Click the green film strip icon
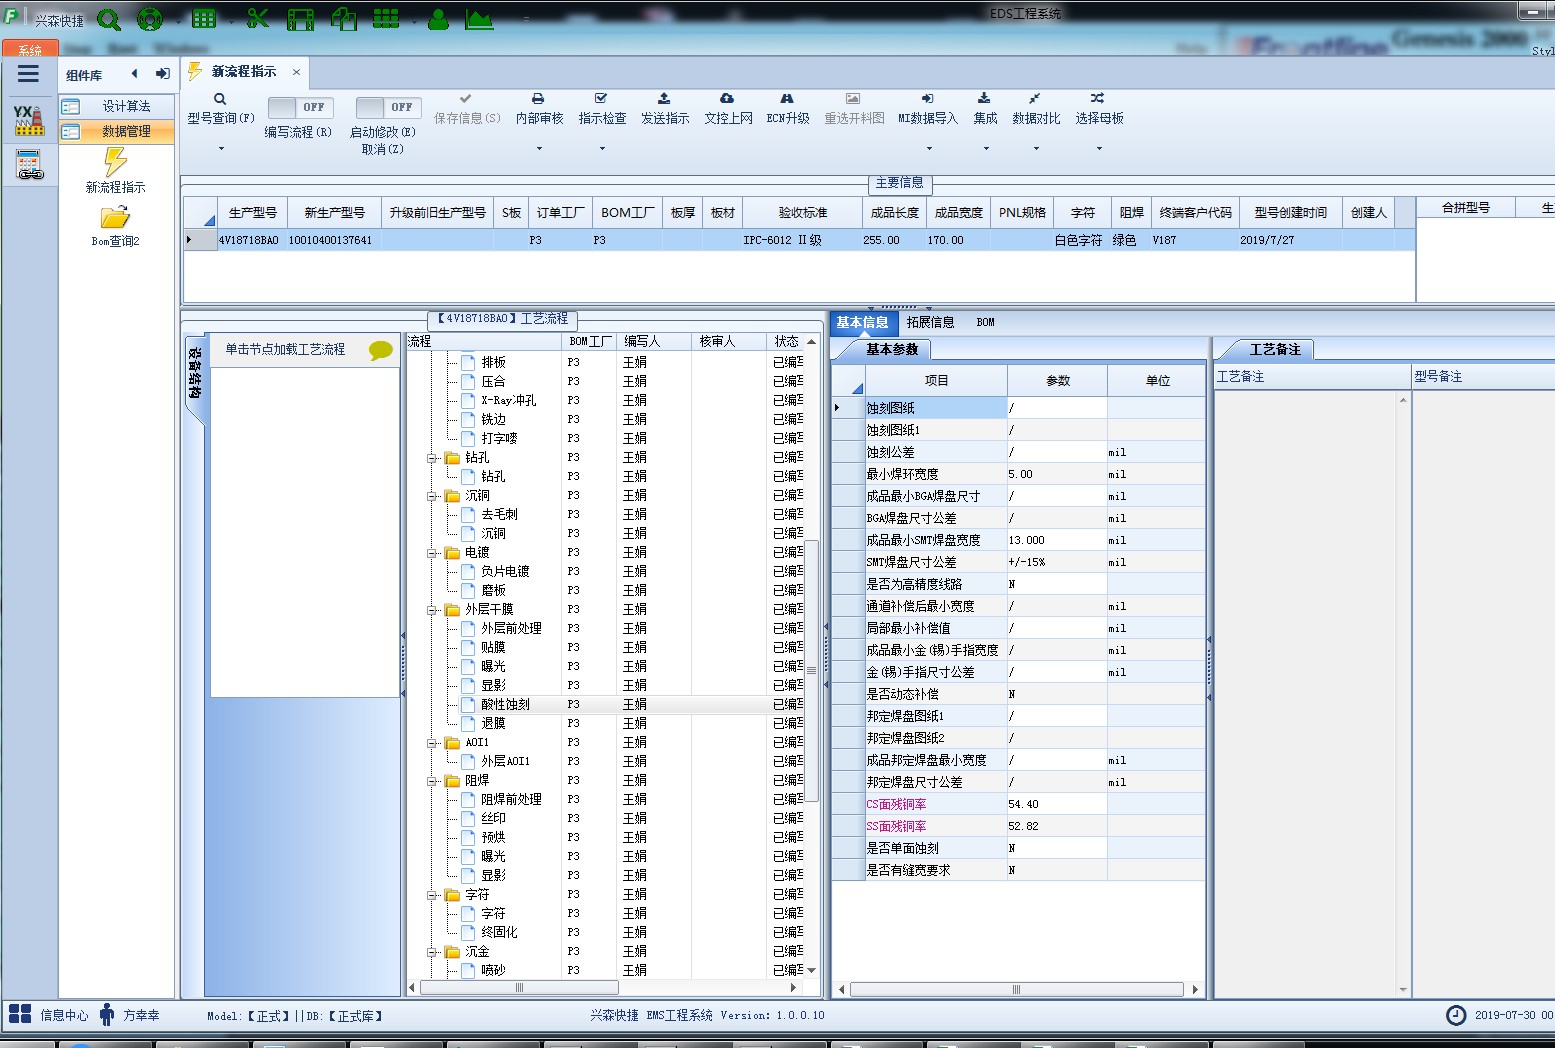1555x1048 pixels. pos(301,19)
